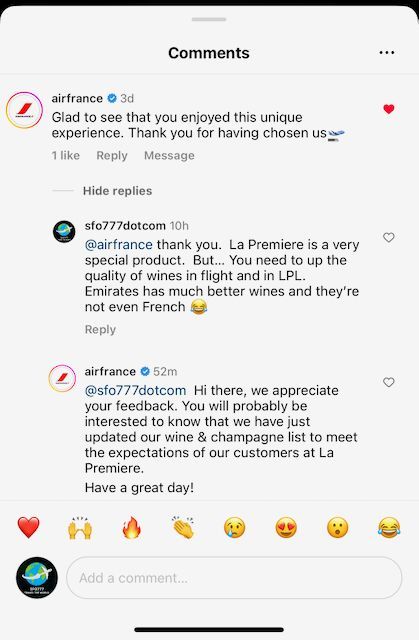Insert the fire emoji
Image resolution: width=419 pixels, height=640 pixels.
132,527
